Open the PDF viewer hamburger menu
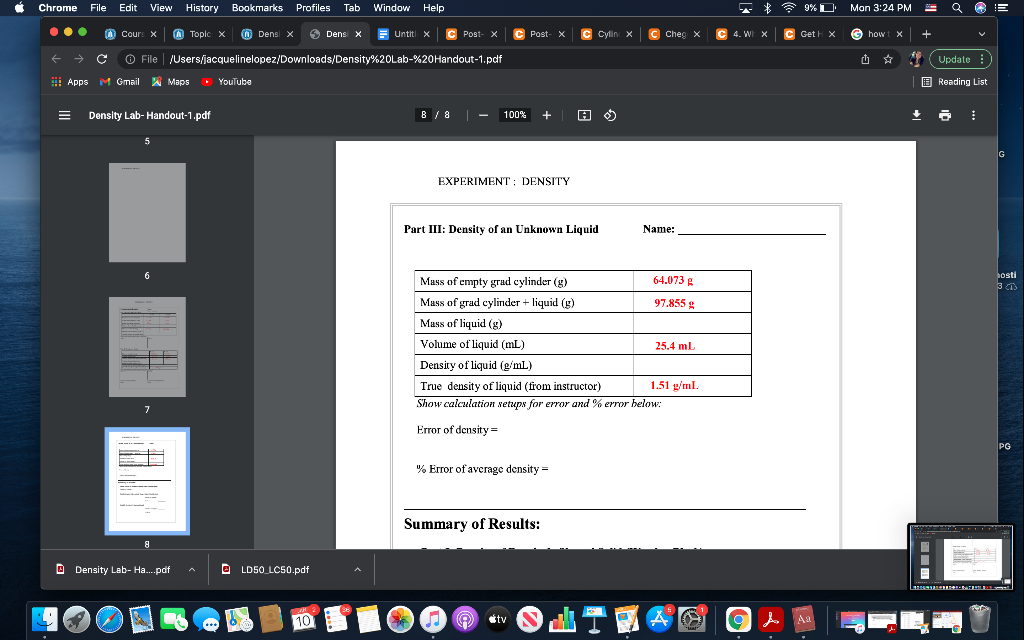Image resolution: width=1024 pixels, height=640 pixels. (64, 115)
